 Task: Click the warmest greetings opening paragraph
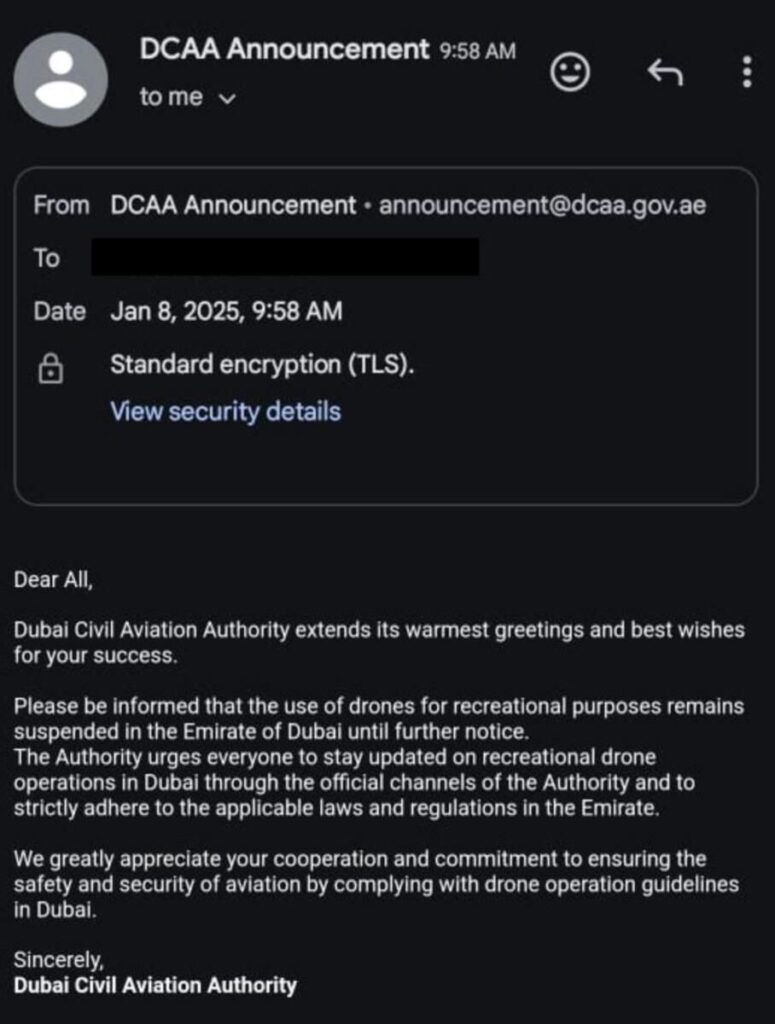pyautogui.click(x=378, y=643)
